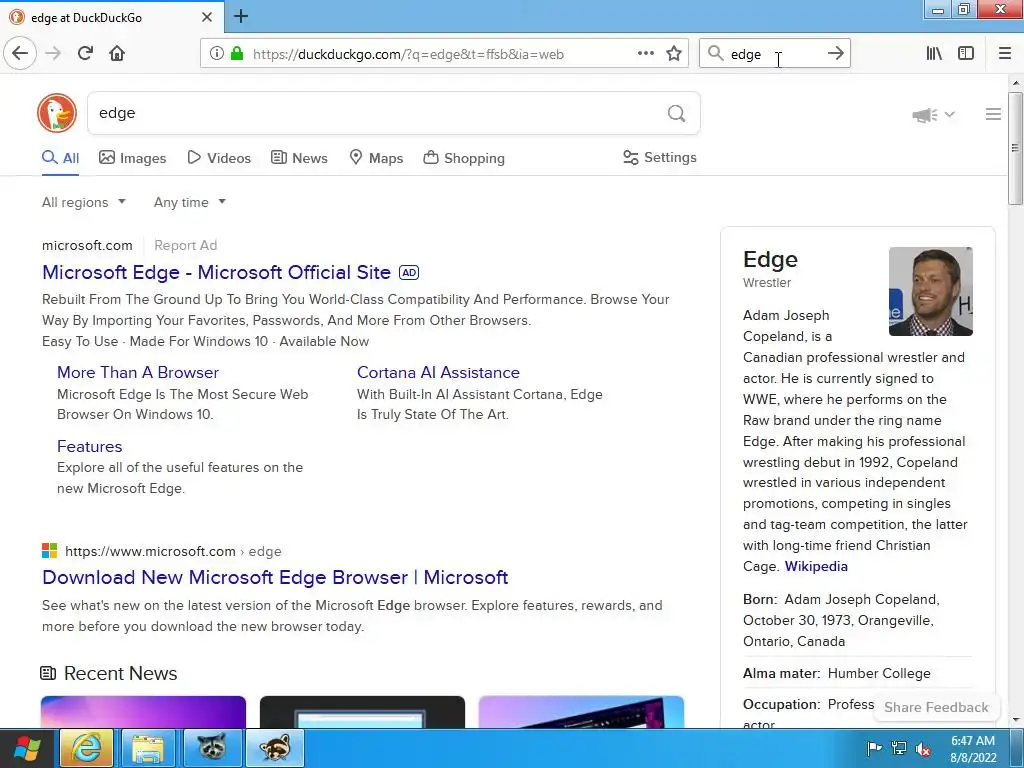Reload the current page
1024x768 pixels.
[x=85, y=53]
